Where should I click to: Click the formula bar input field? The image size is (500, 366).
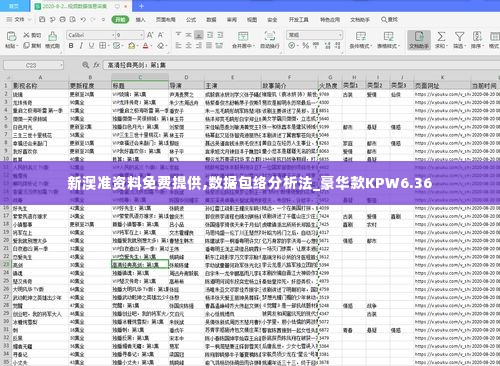300,65
